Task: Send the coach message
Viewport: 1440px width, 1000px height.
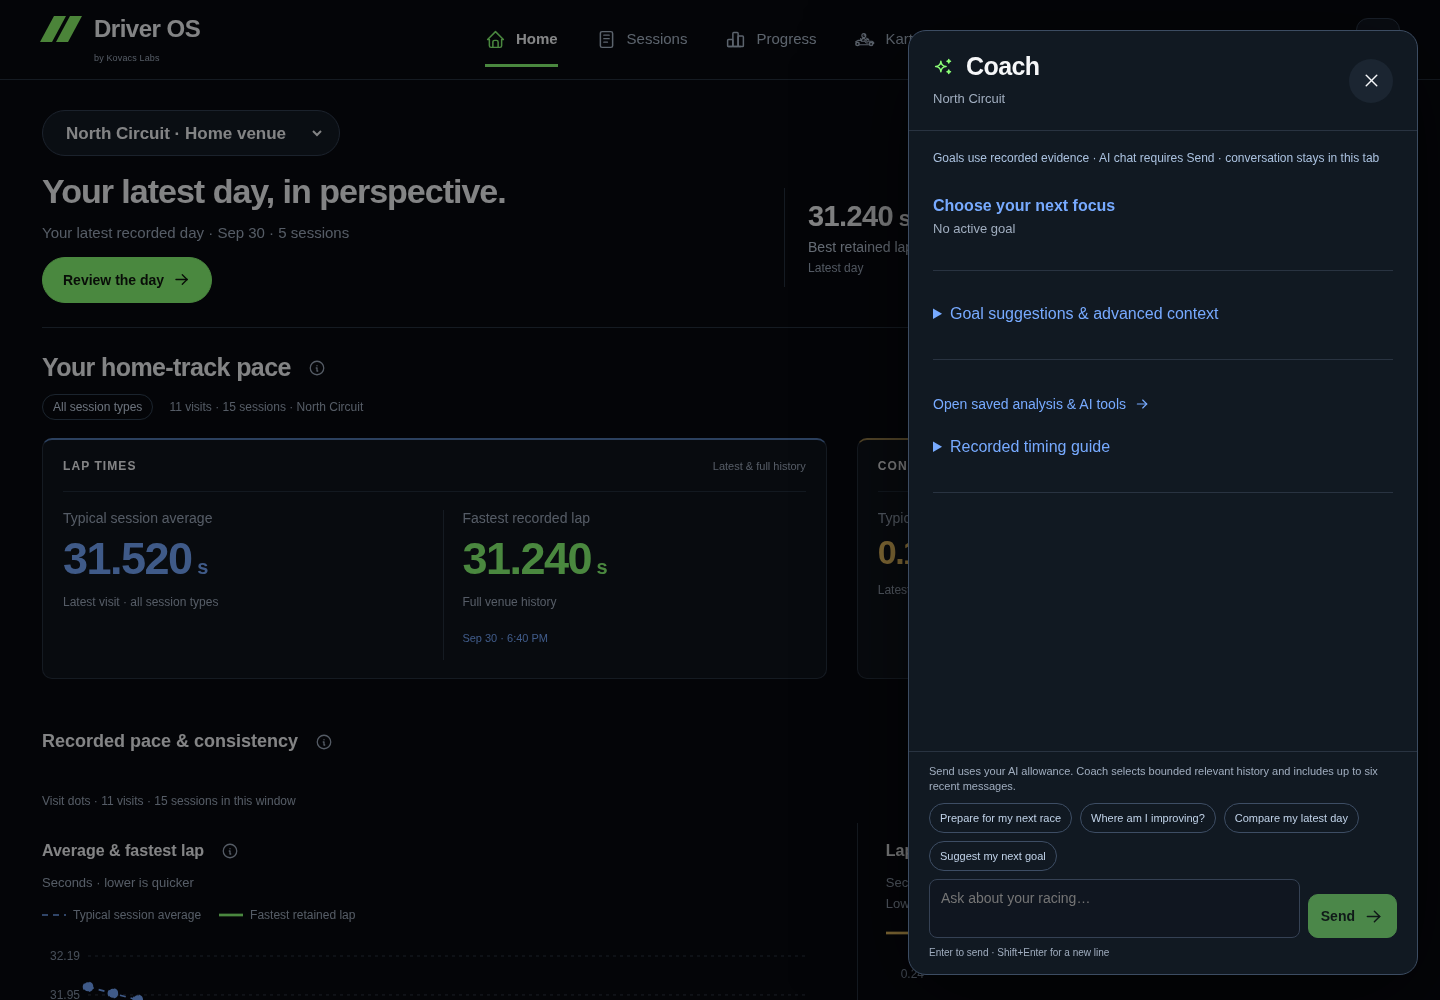Action: tap(1352, 916)
